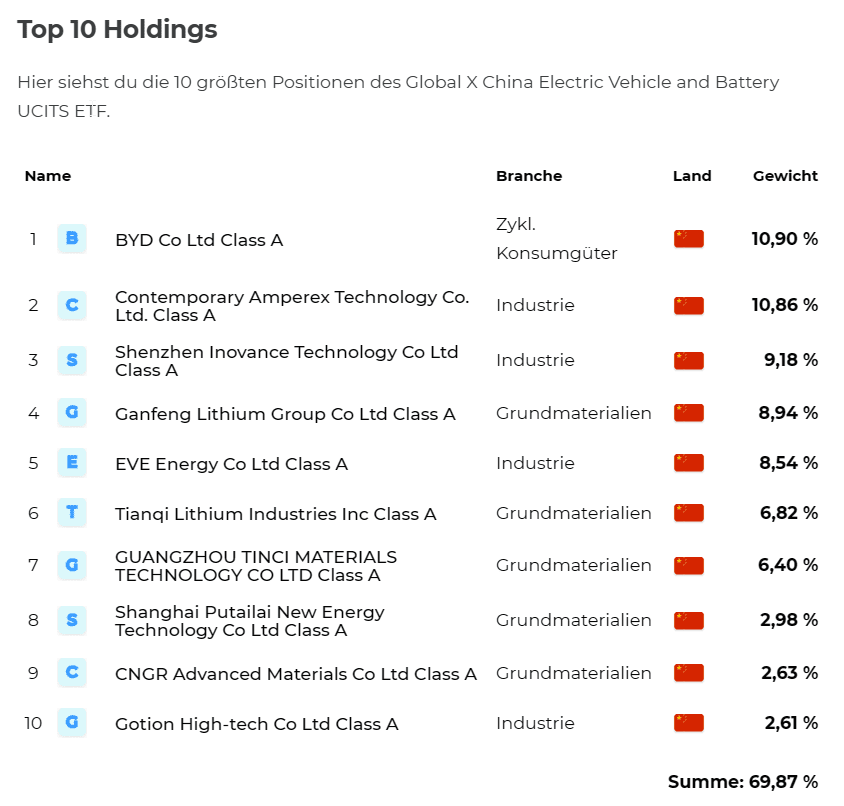Open BYD Co Ltd Class A holding
Screen dimensions: 844x806
[x=199, y=240]
